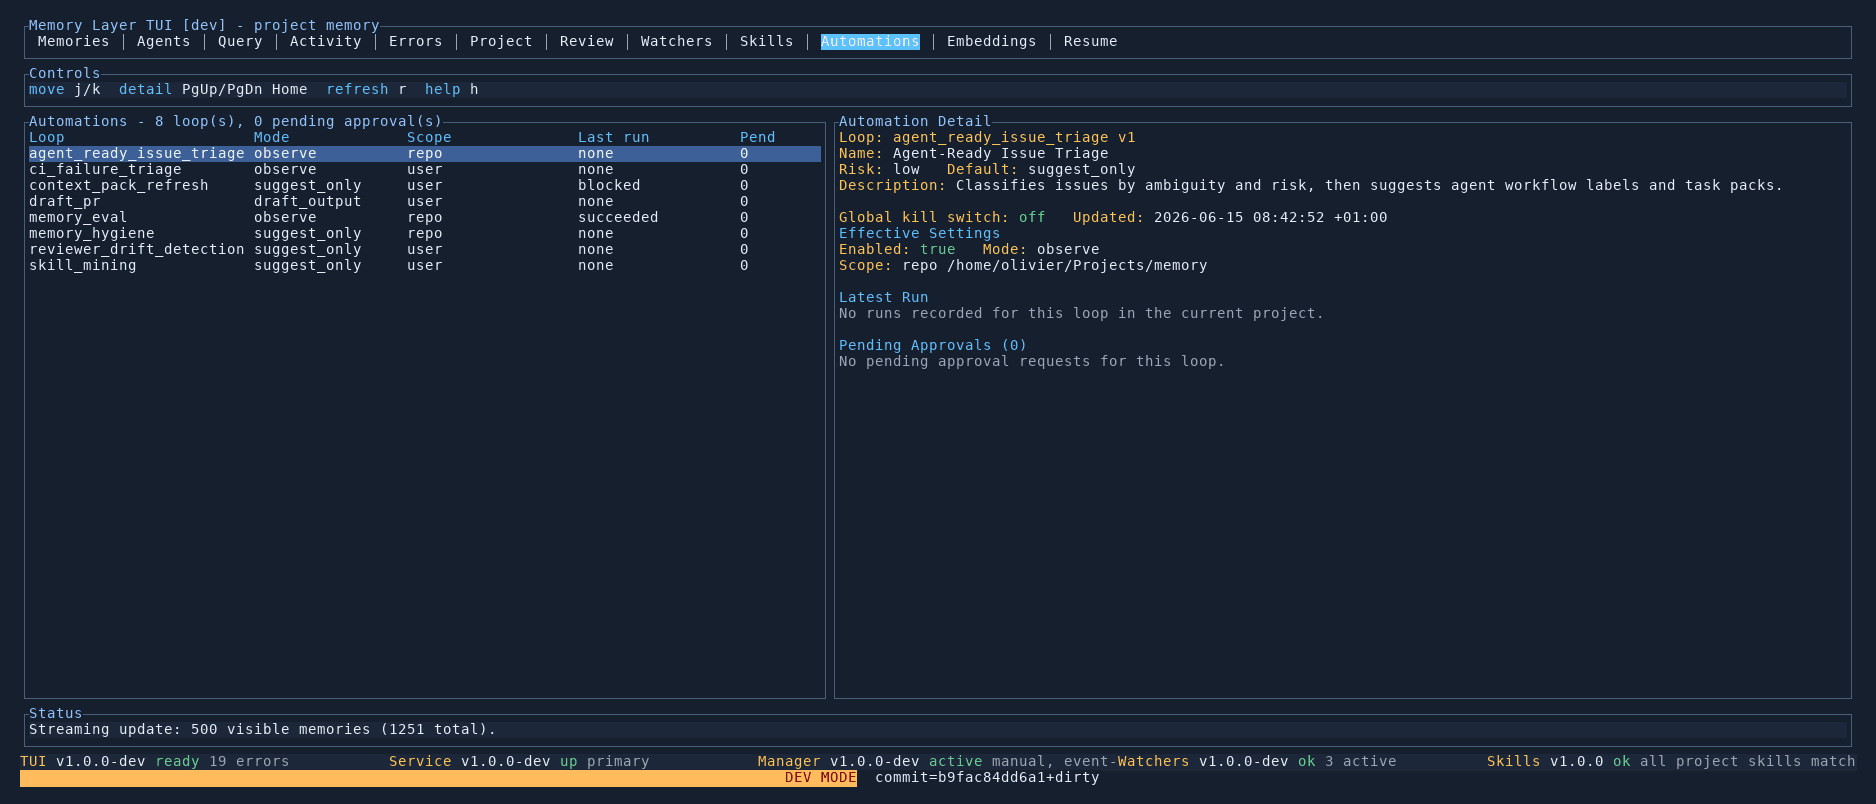Image resolution: width=1876 pixels, height=804 pixels.
Task: Click the DEV MODE banner label
Action: 820,777
